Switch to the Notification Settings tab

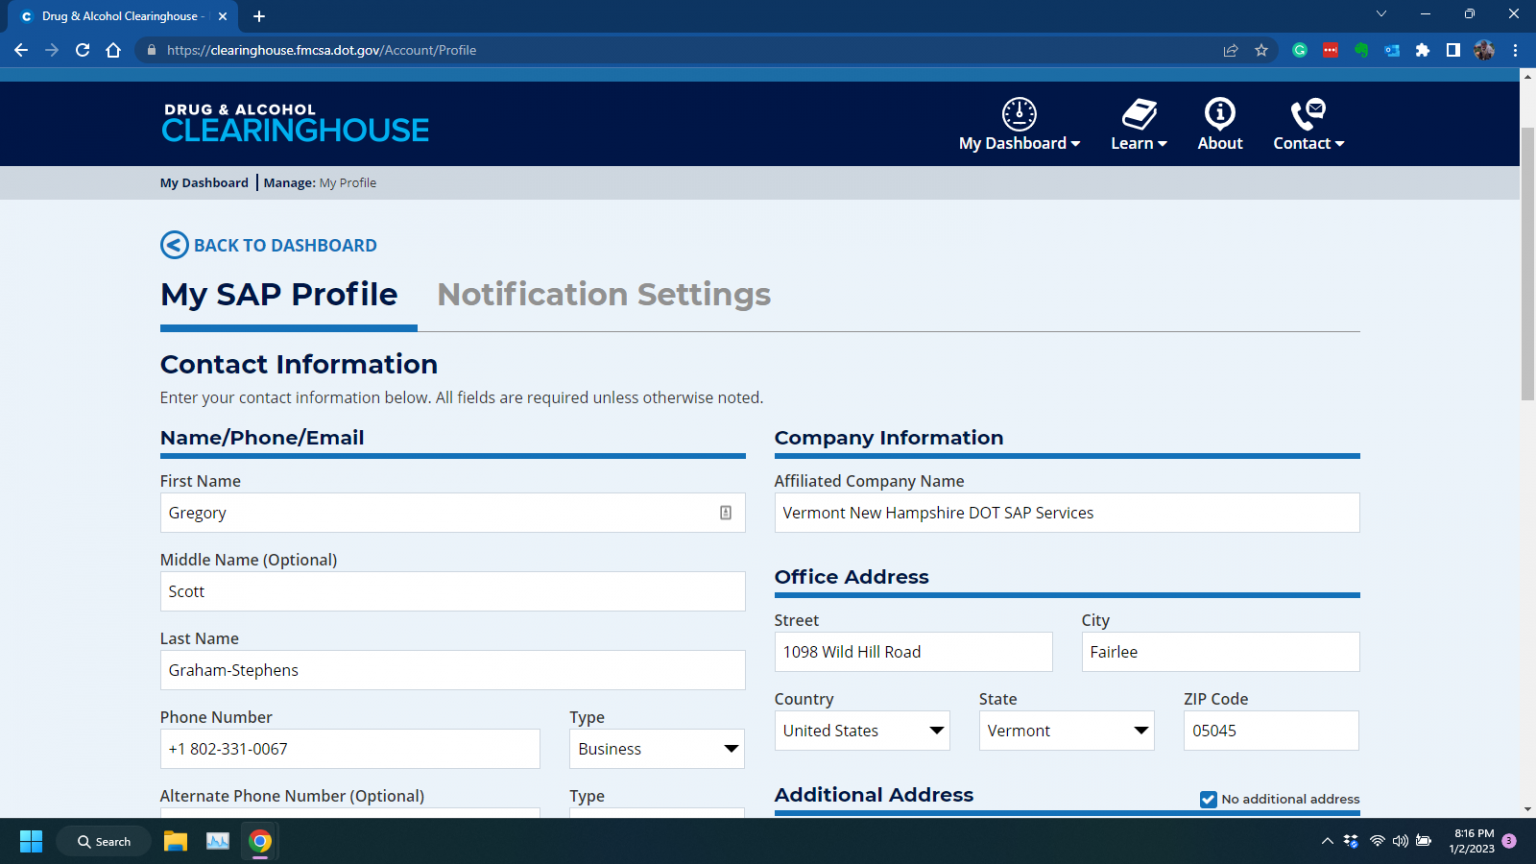[x=603, y=294]
